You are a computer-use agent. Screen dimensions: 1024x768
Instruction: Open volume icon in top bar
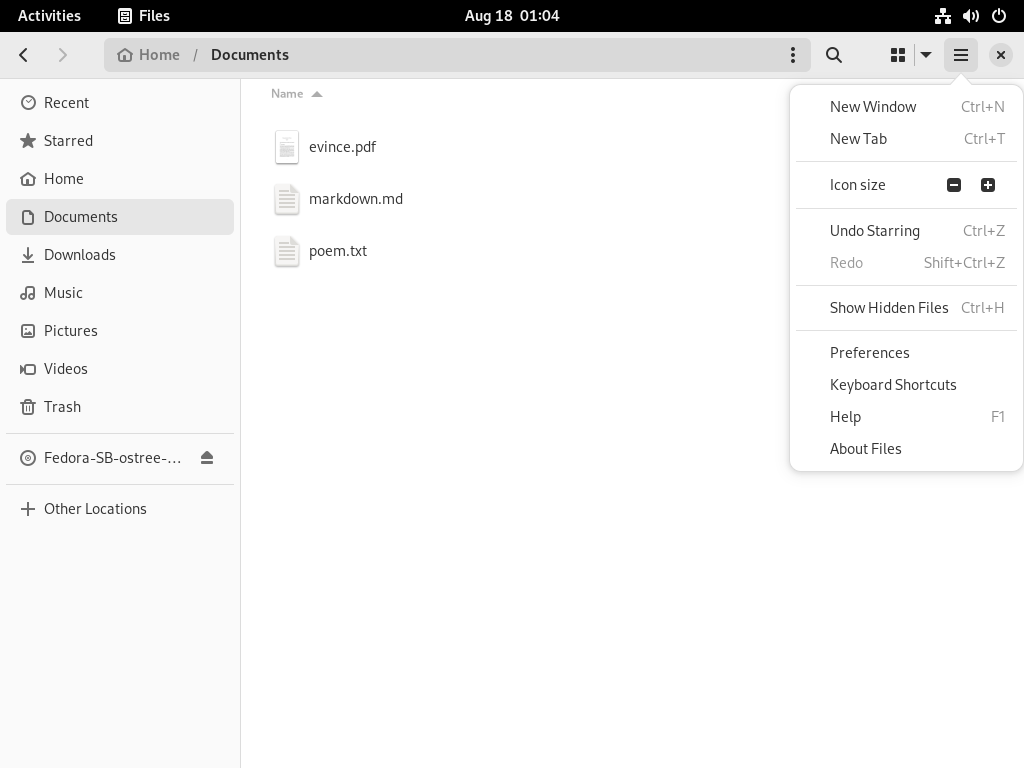tap(970, 16)
